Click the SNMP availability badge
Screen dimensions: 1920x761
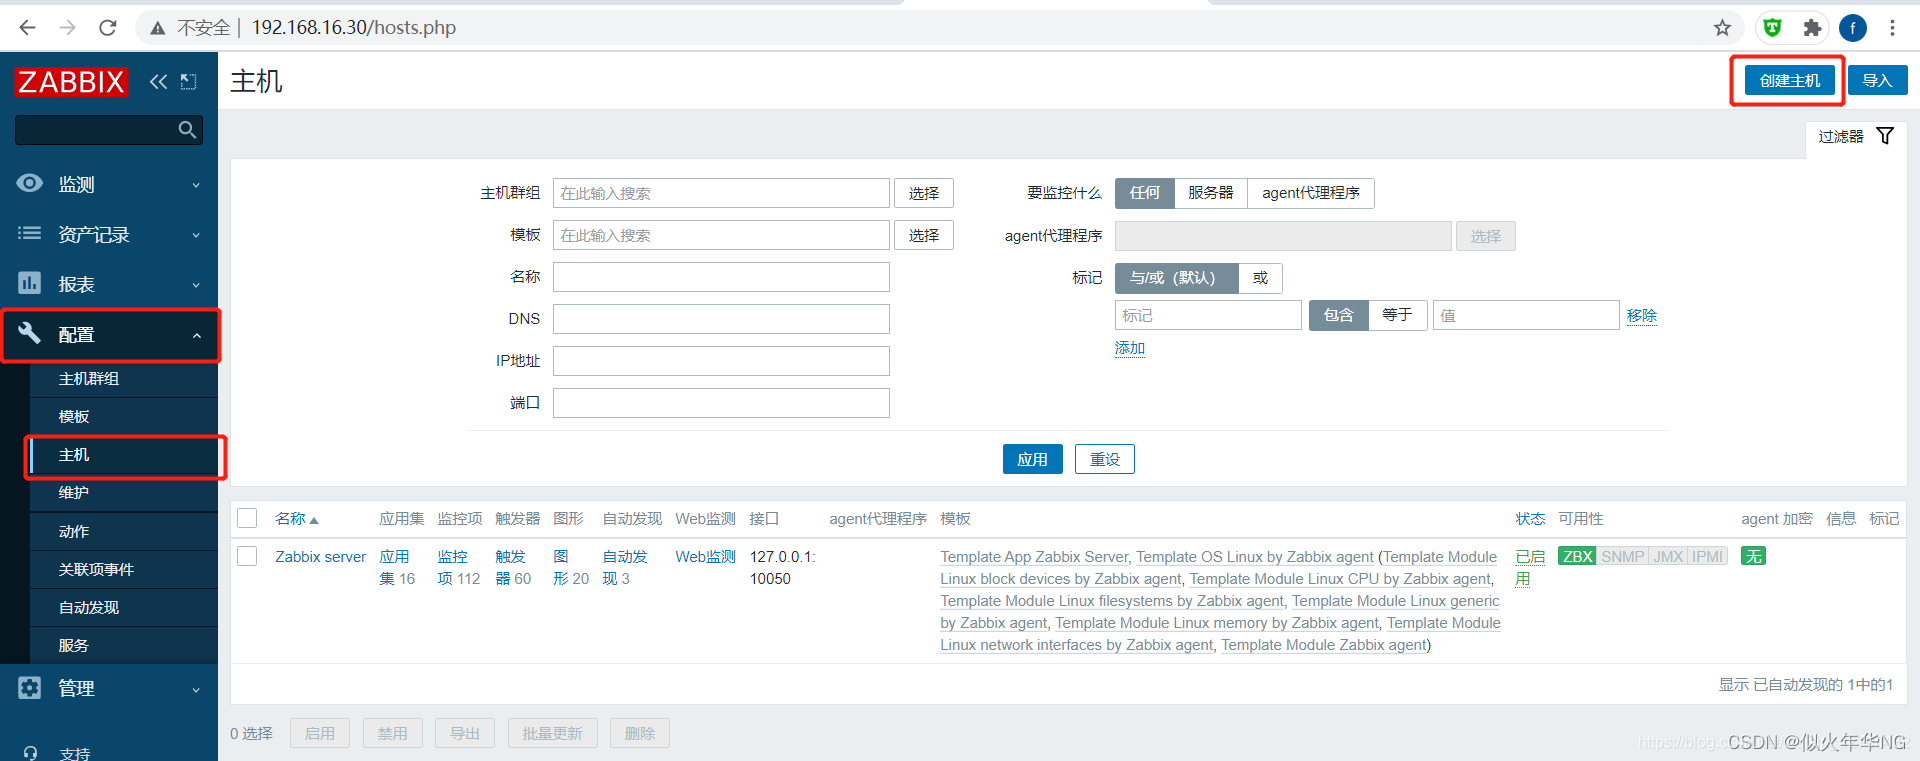(x=1622, y=556)
